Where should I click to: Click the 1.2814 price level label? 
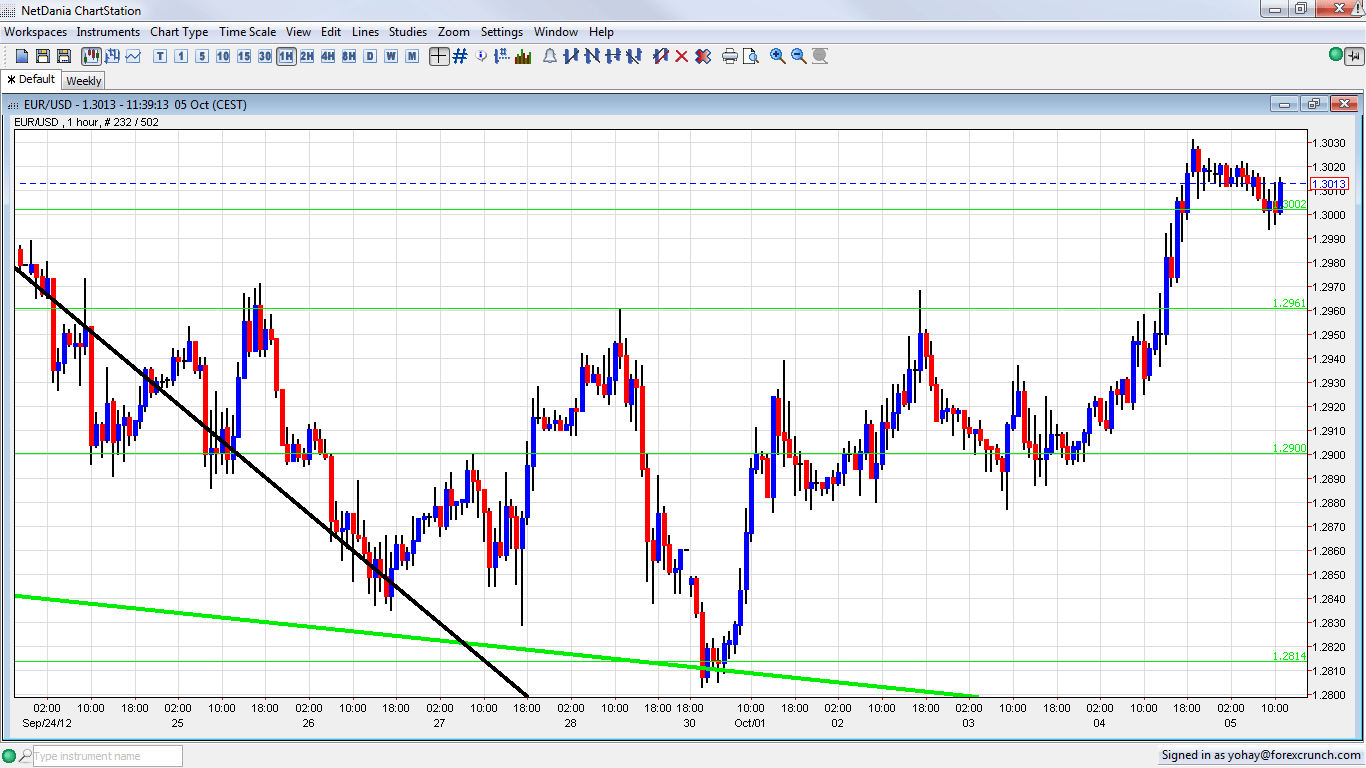[1289, 656]
